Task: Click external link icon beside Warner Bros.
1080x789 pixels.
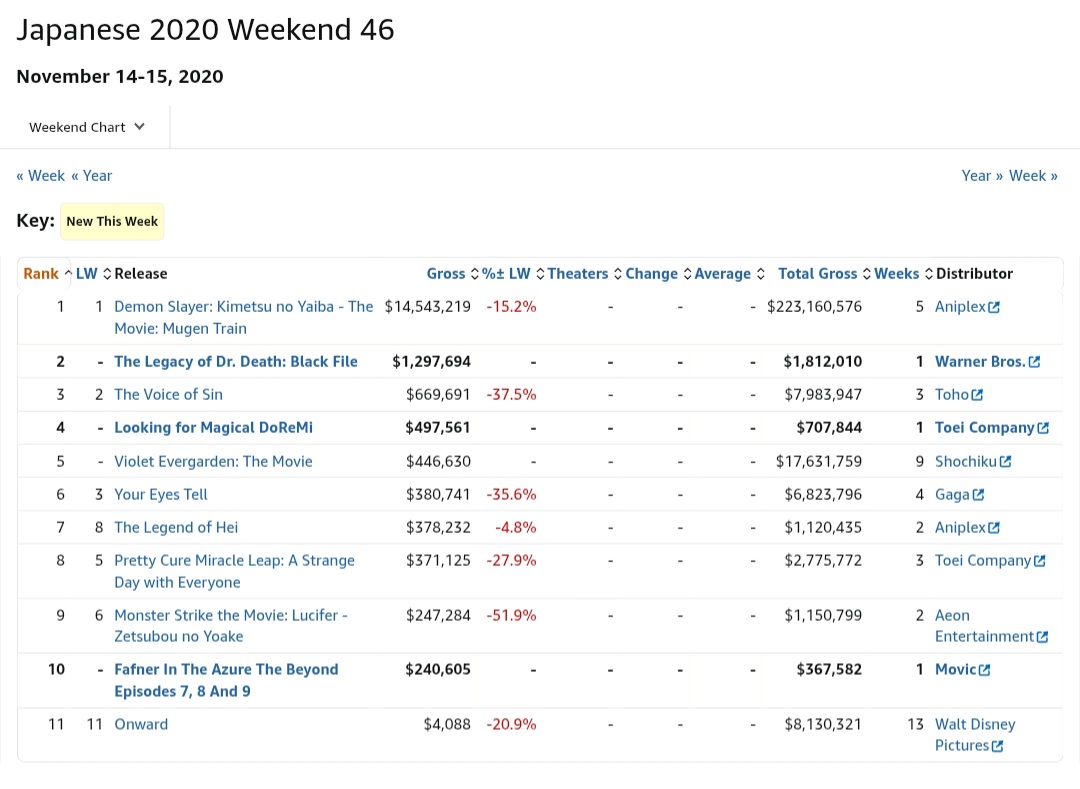Action: (1034, 362)
